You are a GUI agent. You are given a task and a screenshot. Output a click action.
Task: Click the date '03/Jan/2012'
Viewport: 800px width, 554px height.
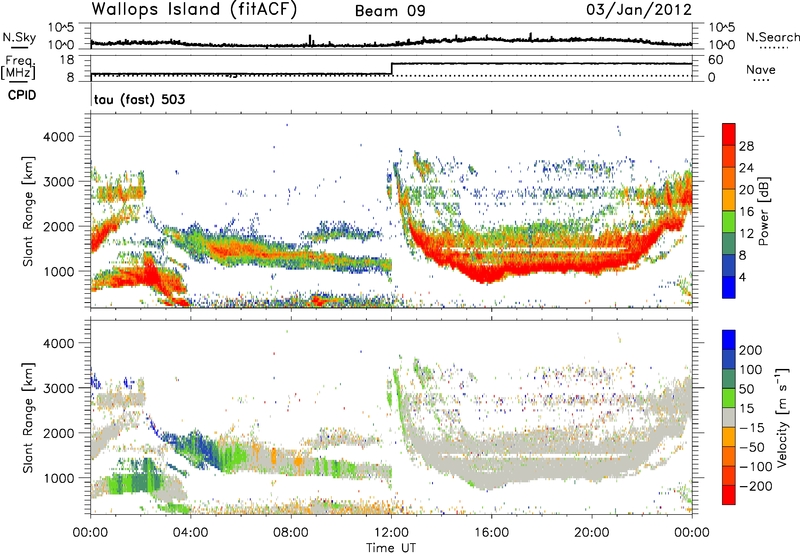639,10
